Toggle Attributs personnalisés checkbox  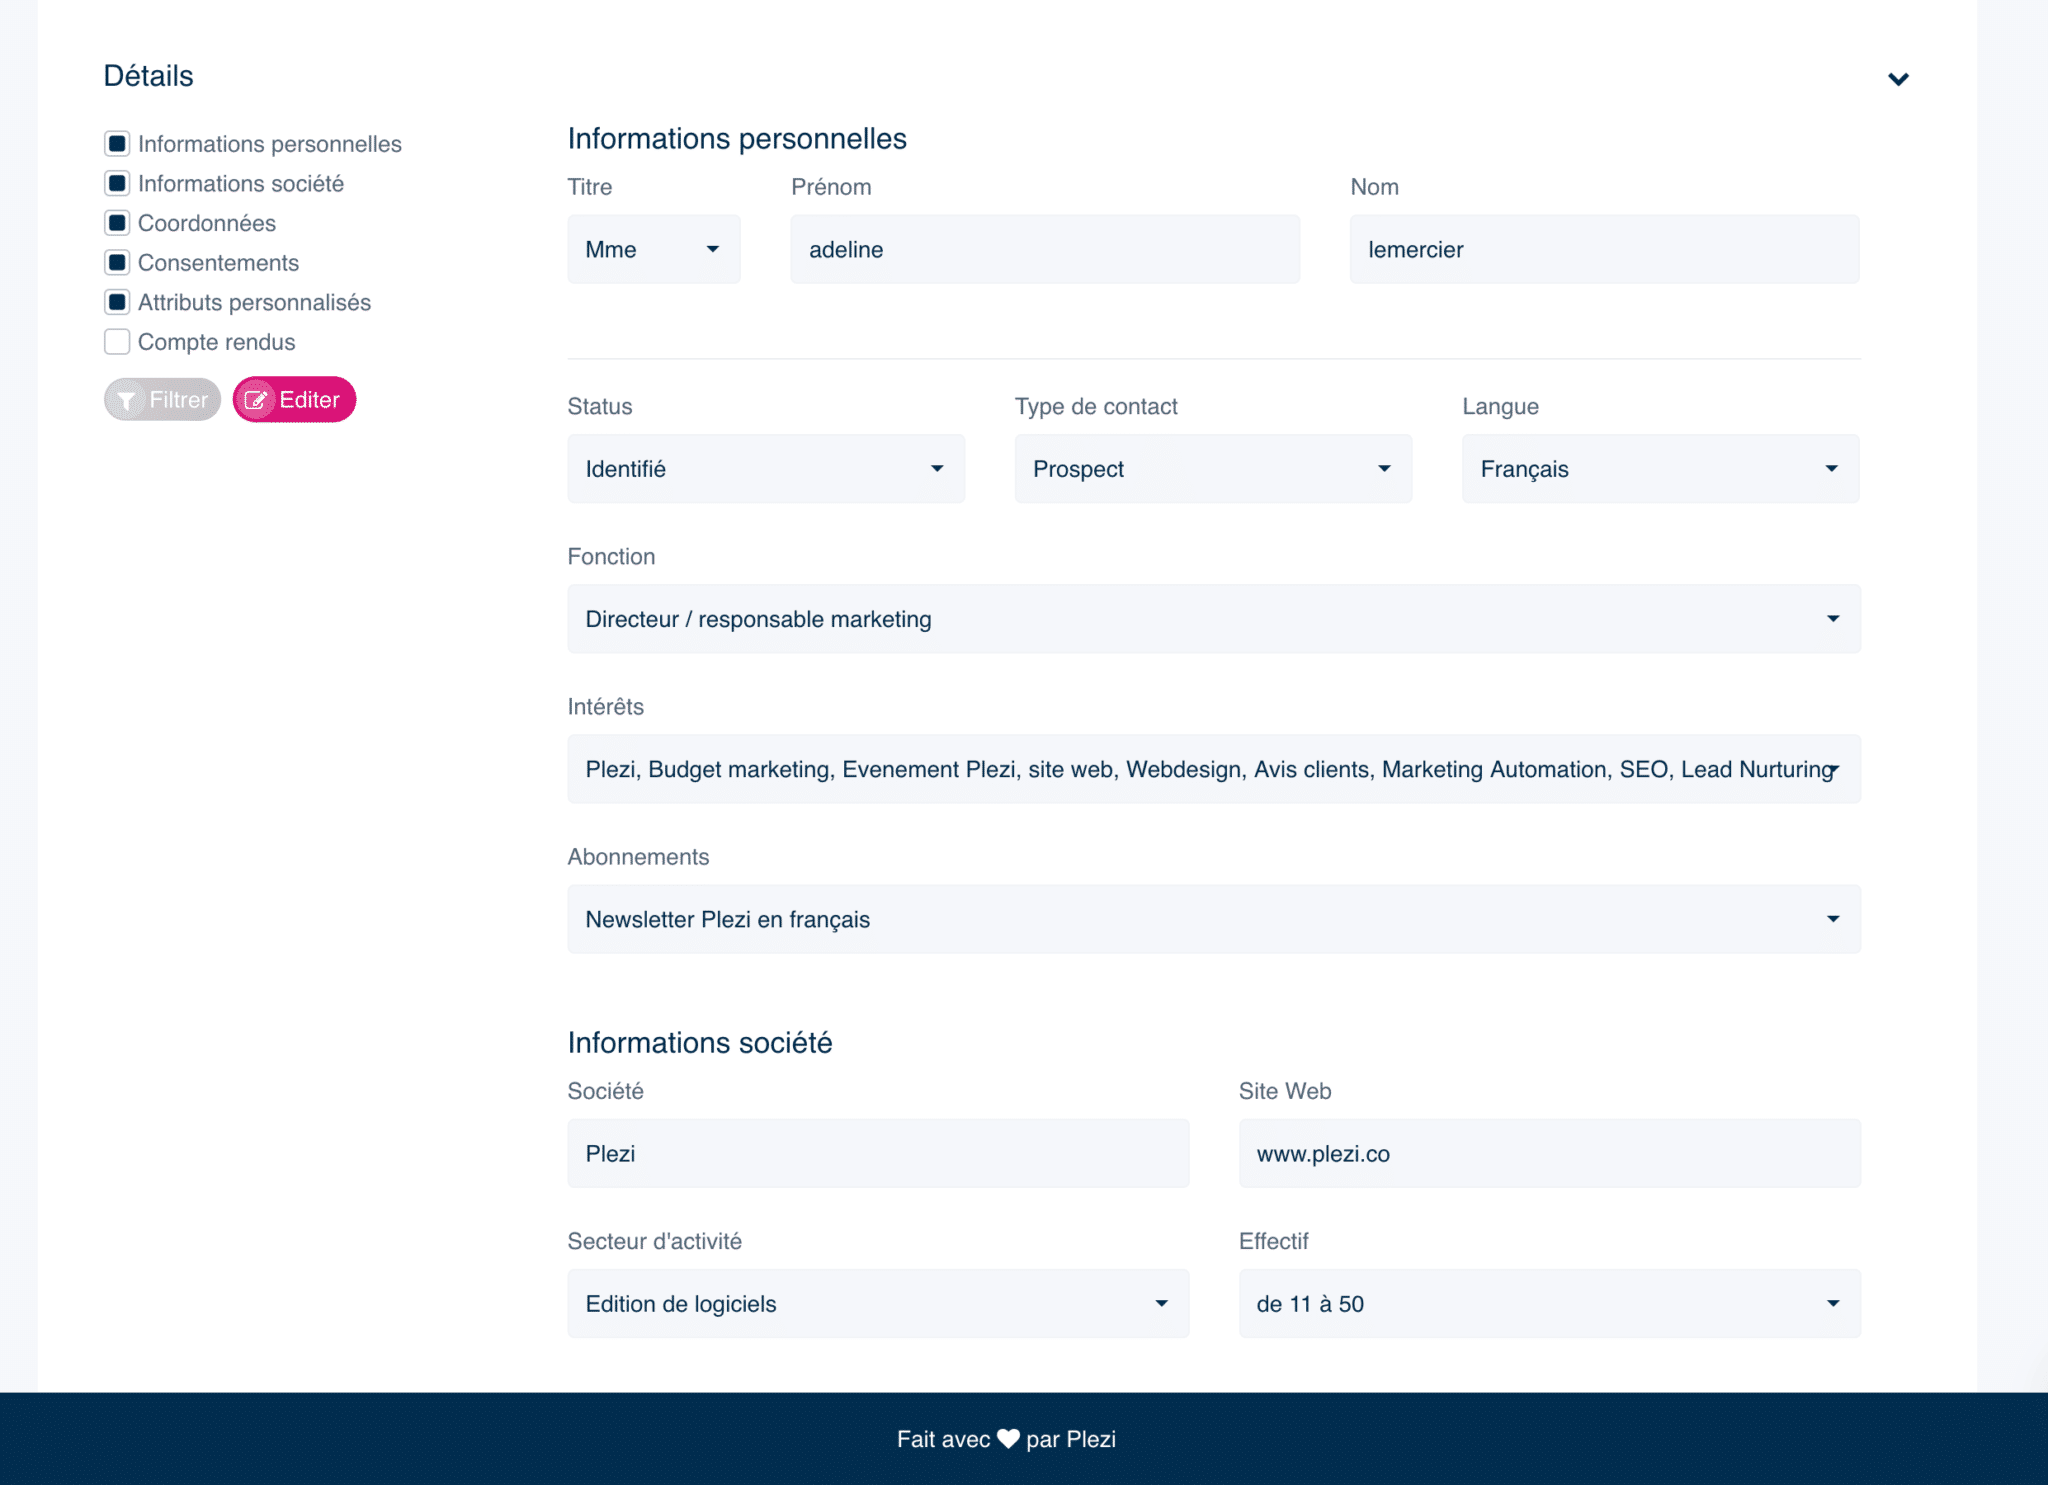click(117, 302)
